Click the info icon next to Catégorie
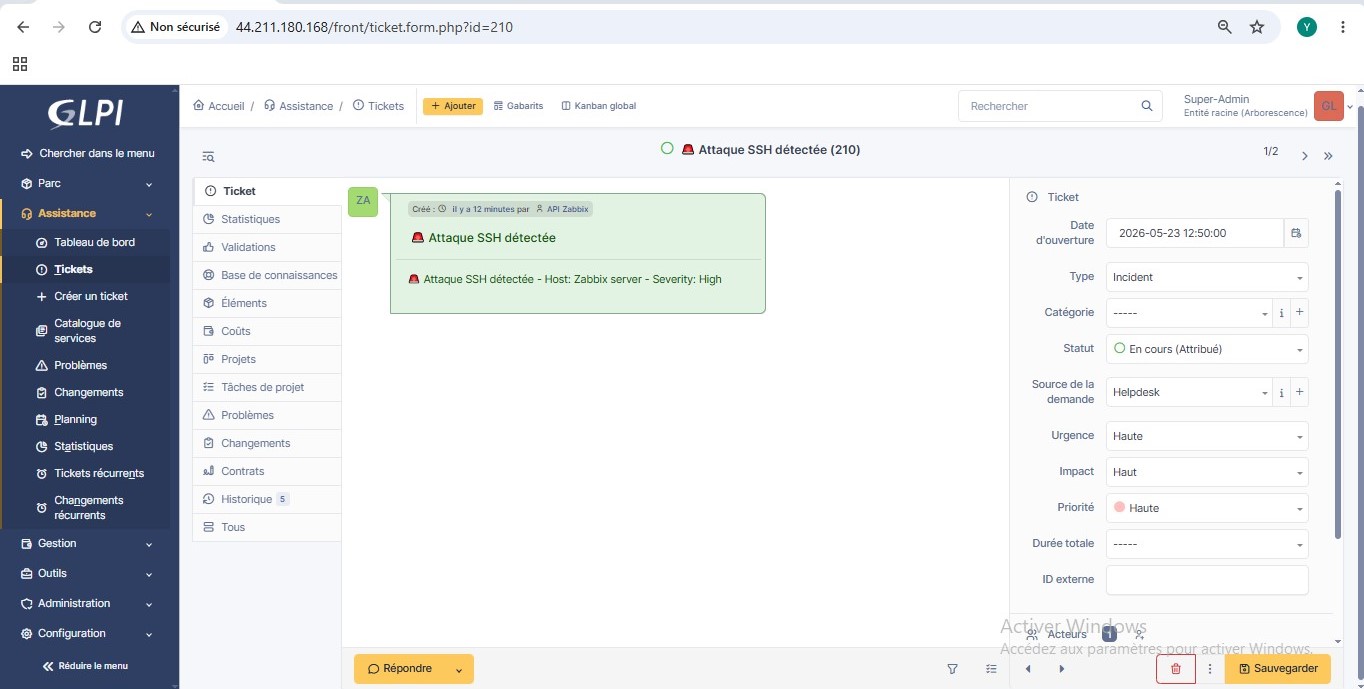The image size is (1364, 689). pyautogui.click(x=1282, y=313)
